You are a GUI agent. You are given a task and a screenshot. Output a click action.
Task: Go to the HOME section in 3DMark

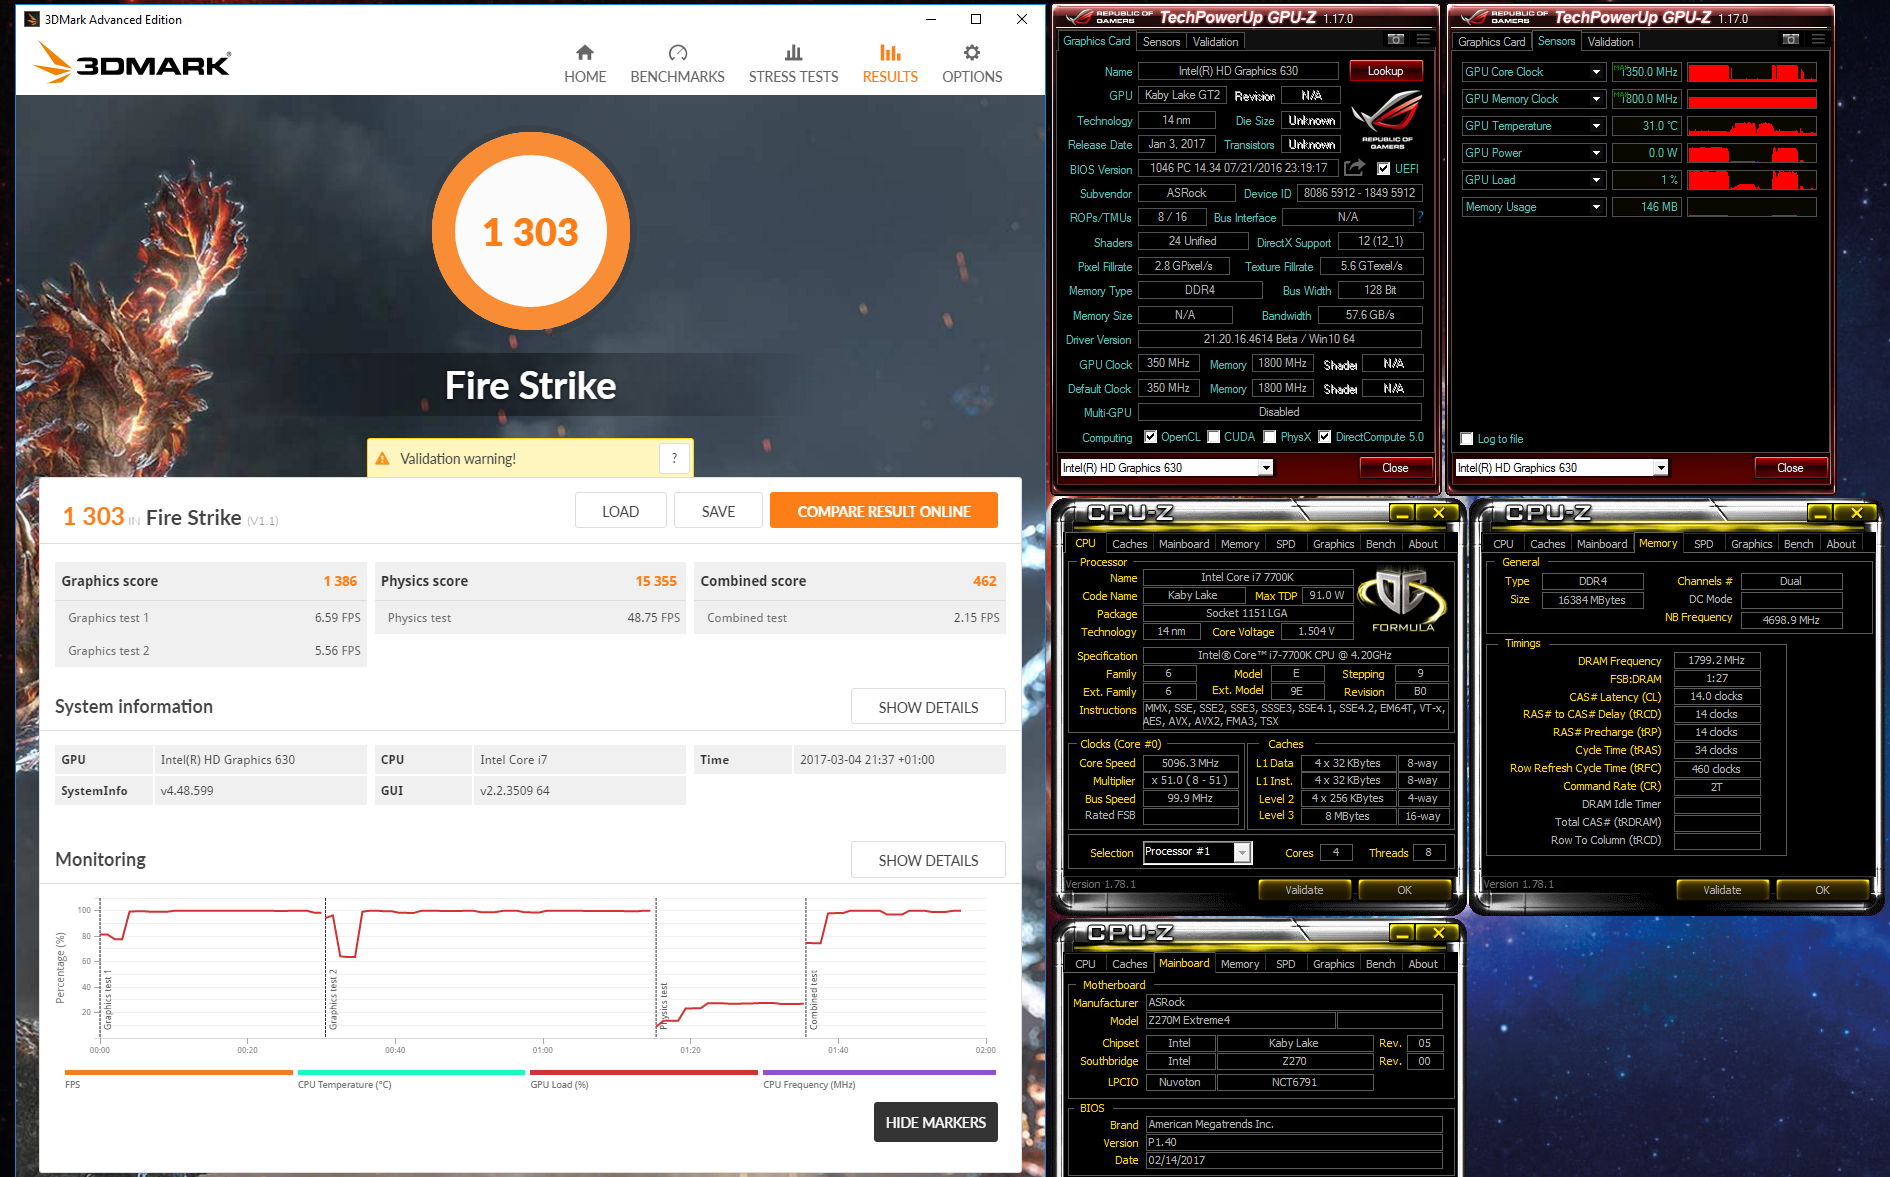585,64
